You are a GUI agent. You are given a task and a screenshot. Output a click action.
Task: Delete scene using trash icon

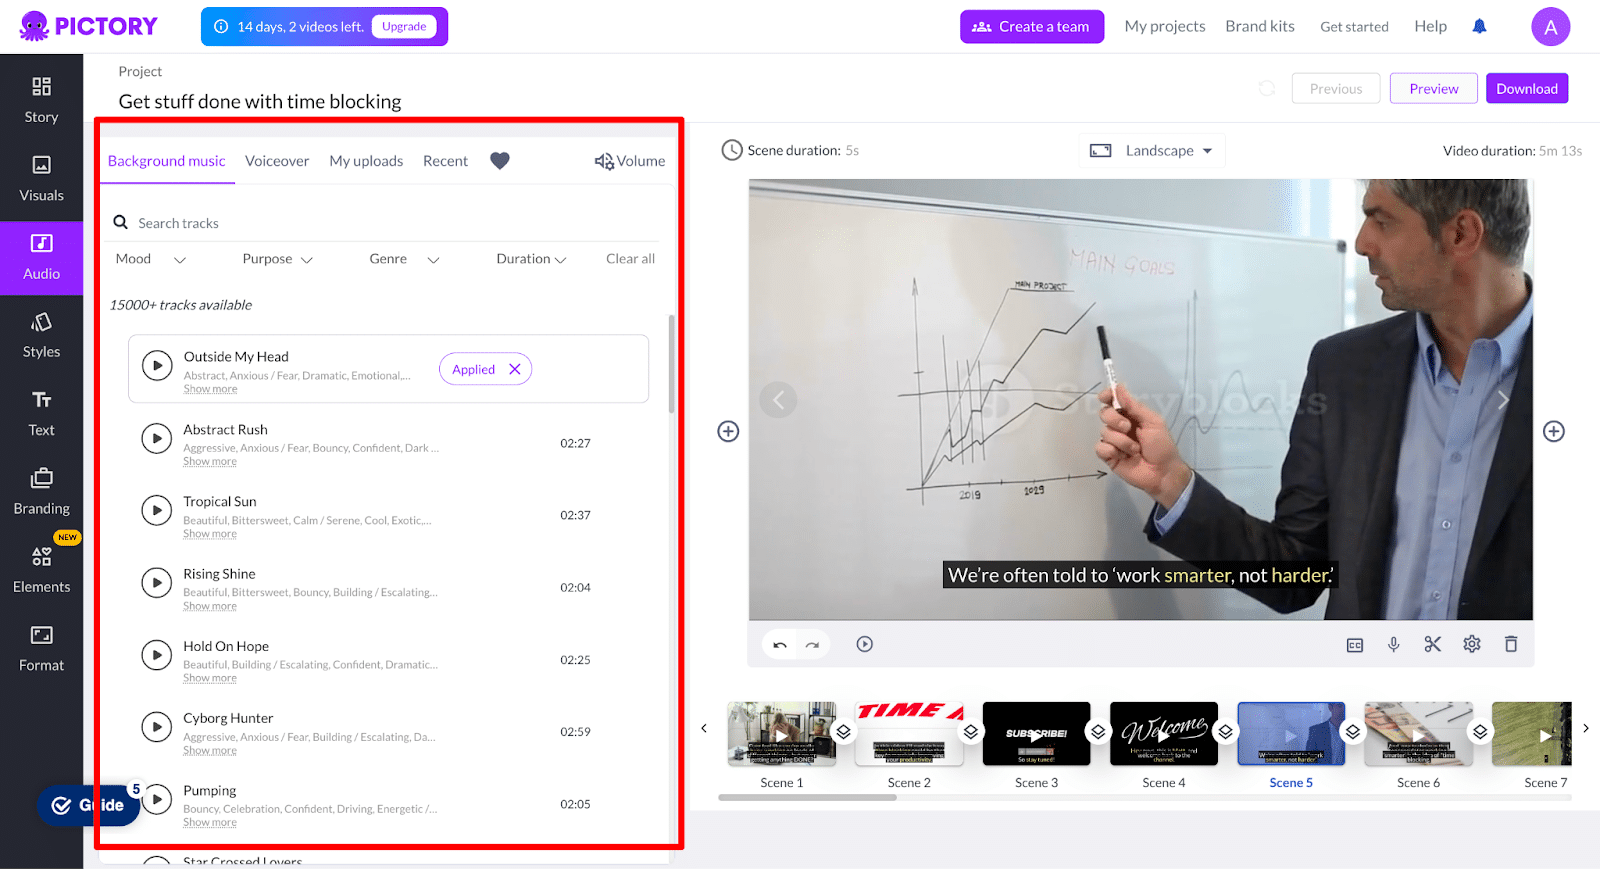click(x=1510, y=644)
